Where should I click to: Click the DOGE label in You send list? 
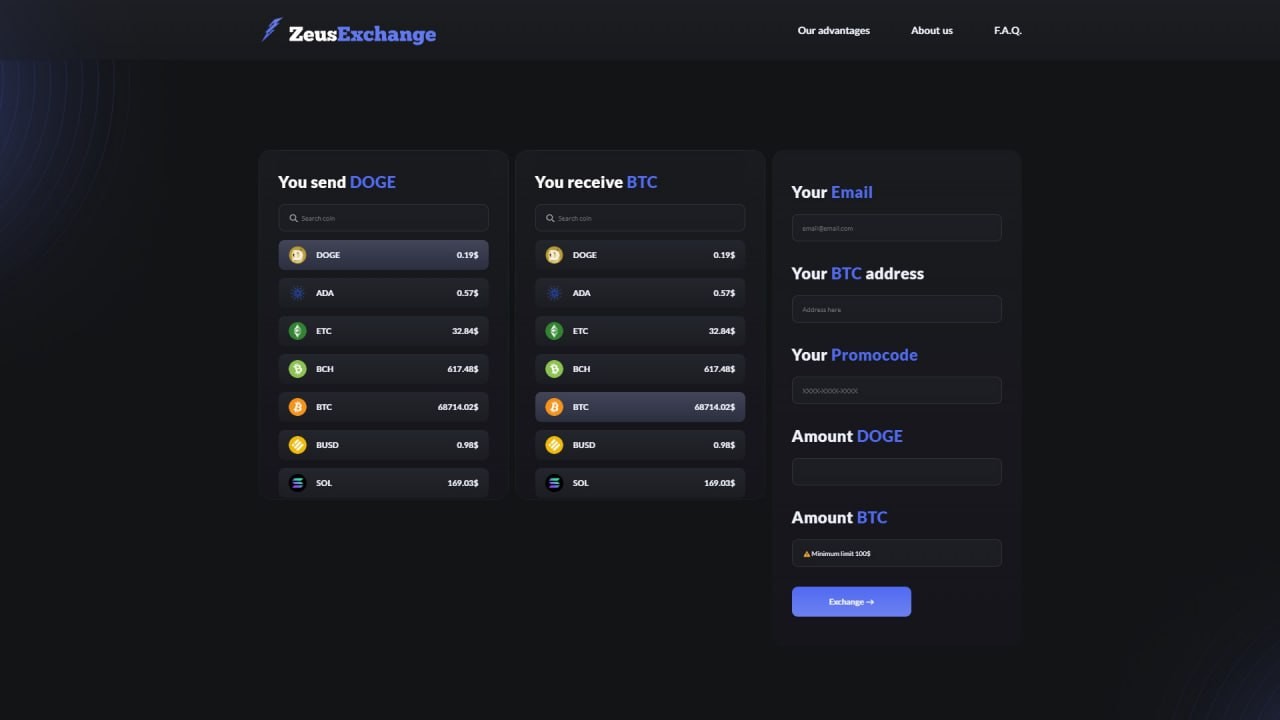[x=328, y=255]
